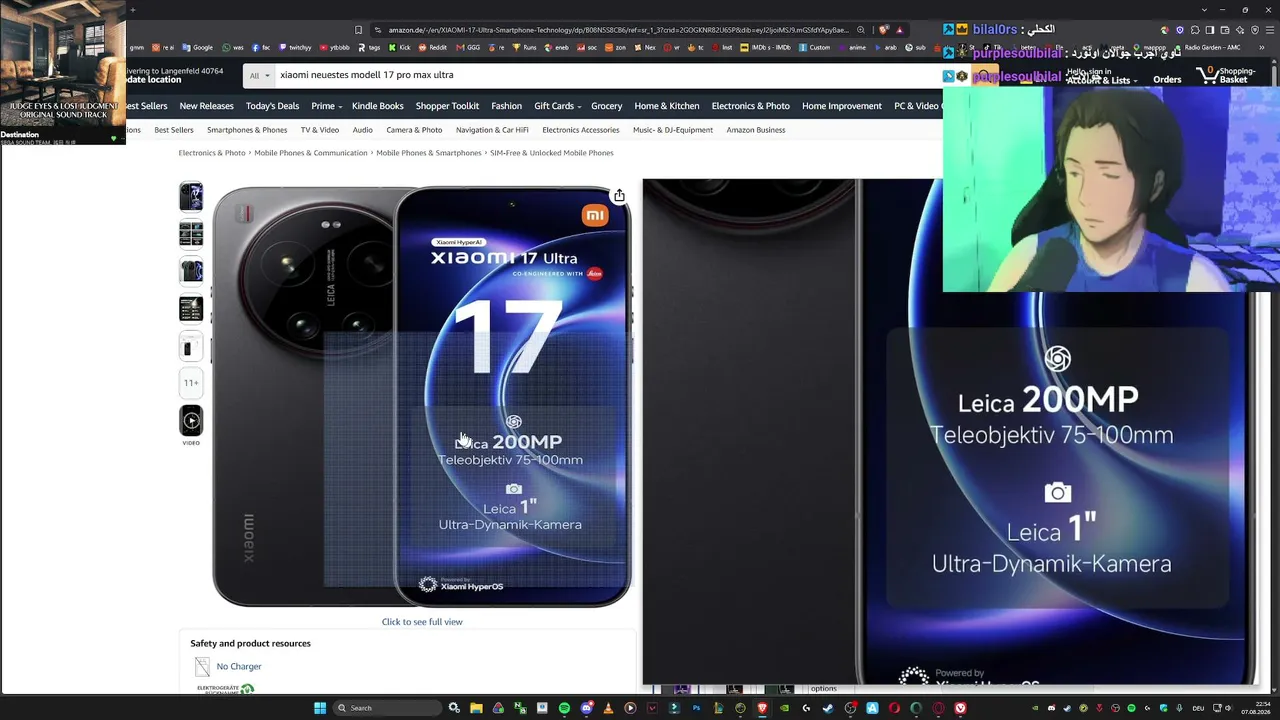The width and height of the screenshot is (1280, 720).
Task: Click Mobile Phones & Communication breadcrumb
Action: (x=311, y=153)
